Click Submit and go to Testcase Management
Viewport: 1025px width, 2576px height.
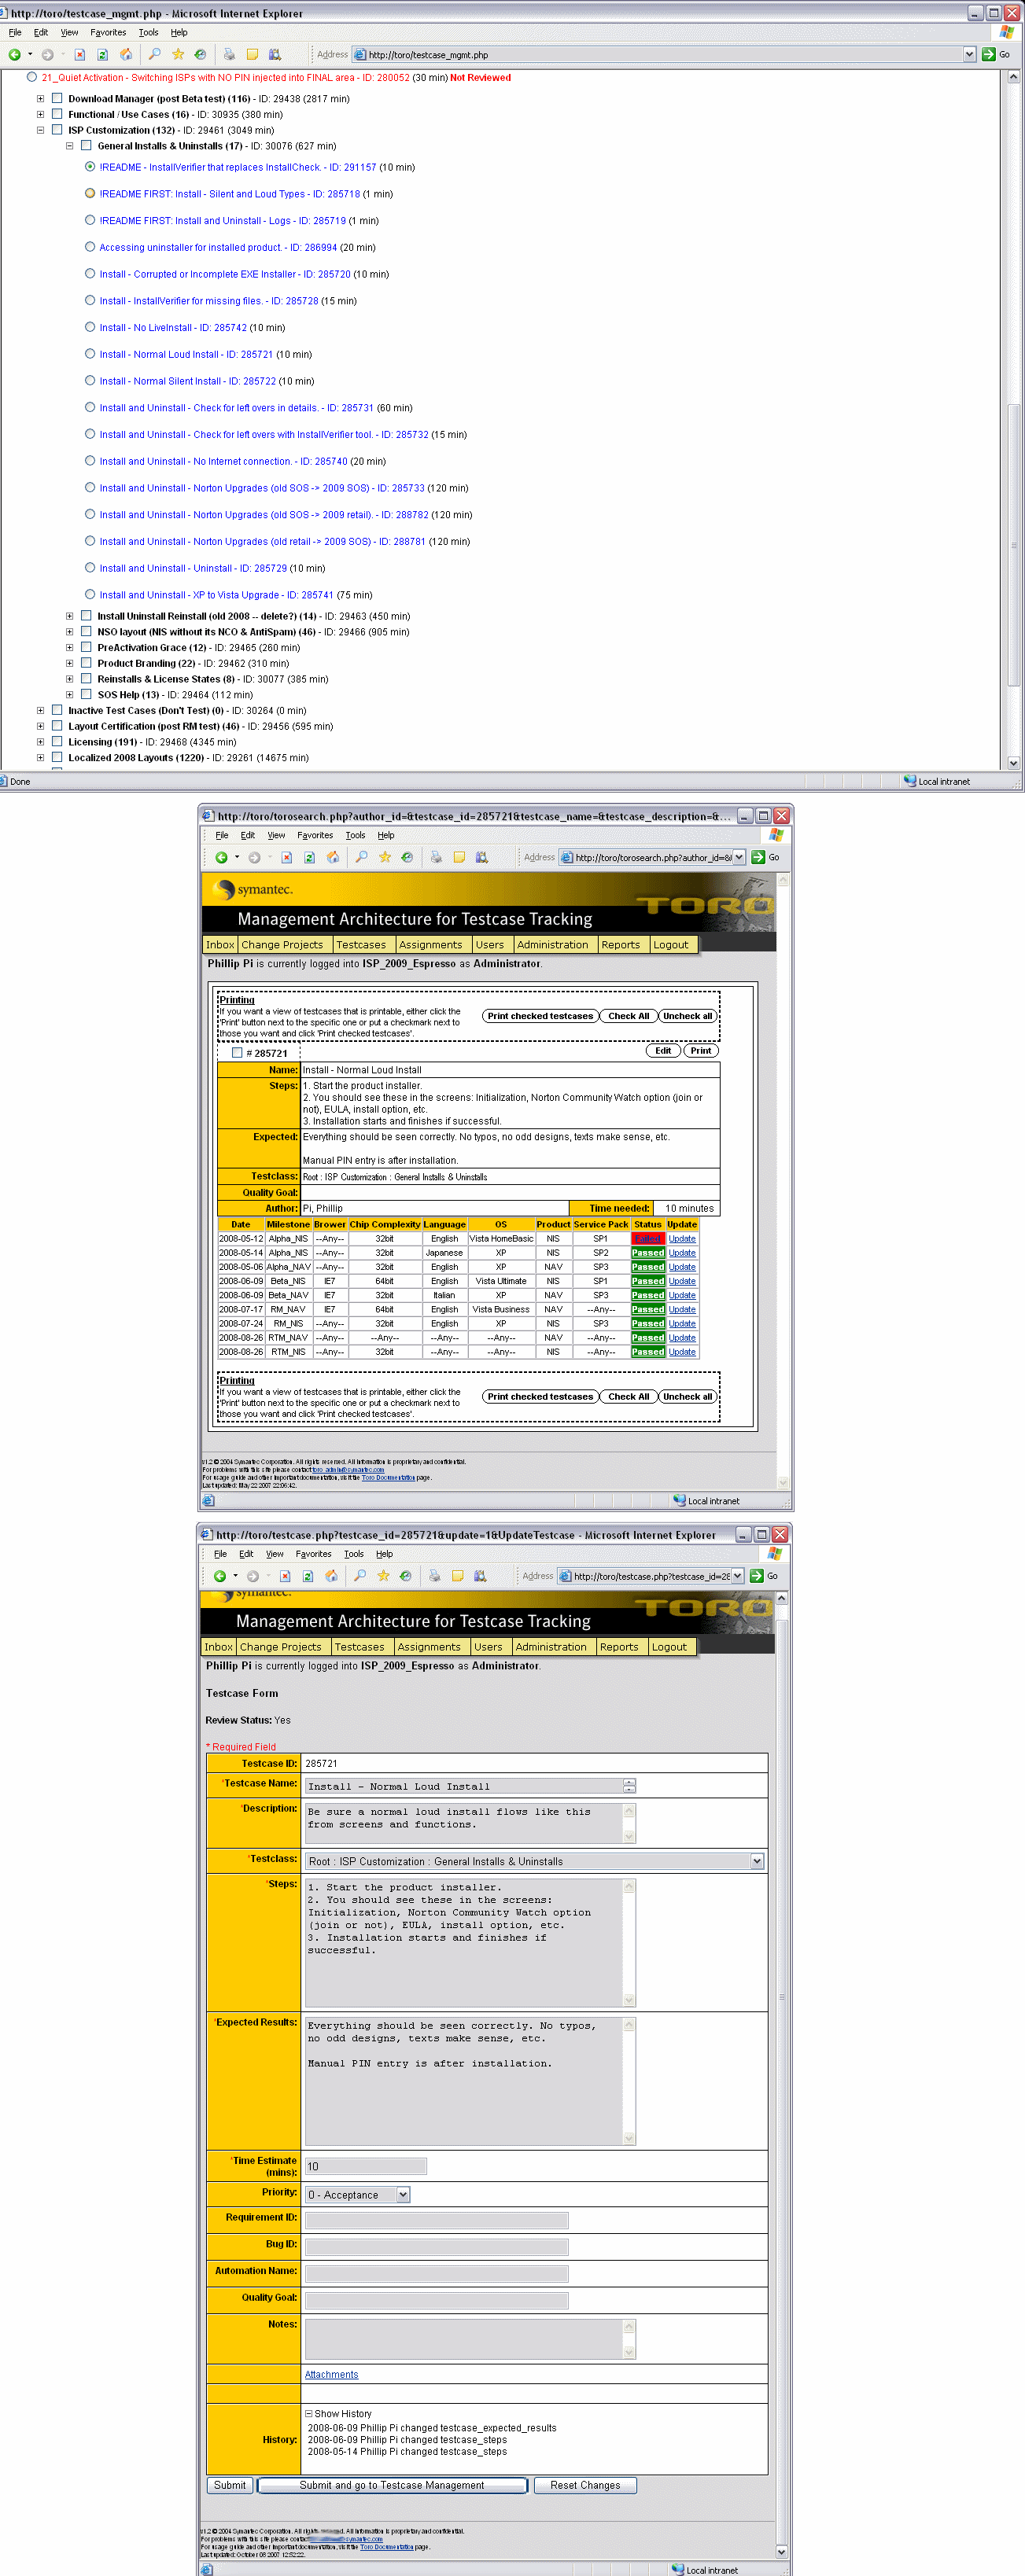[x=392, y=2485]
